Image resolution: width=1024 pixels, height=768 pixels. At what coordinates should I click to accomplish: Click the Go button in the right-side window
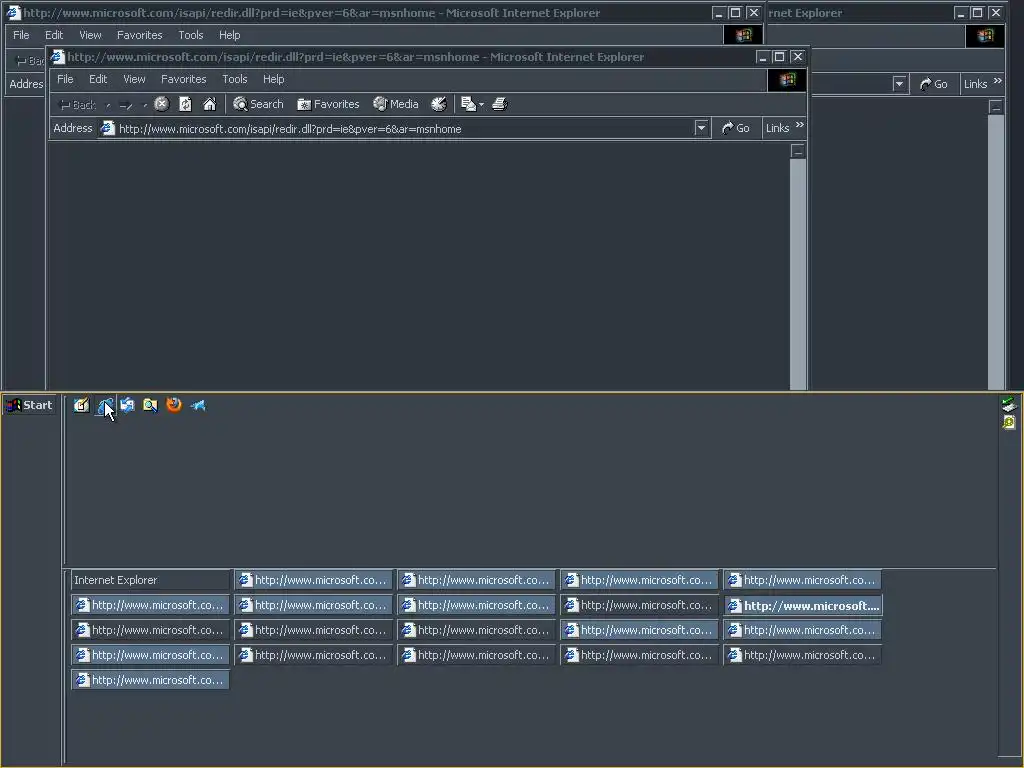(x=934, y=84)
